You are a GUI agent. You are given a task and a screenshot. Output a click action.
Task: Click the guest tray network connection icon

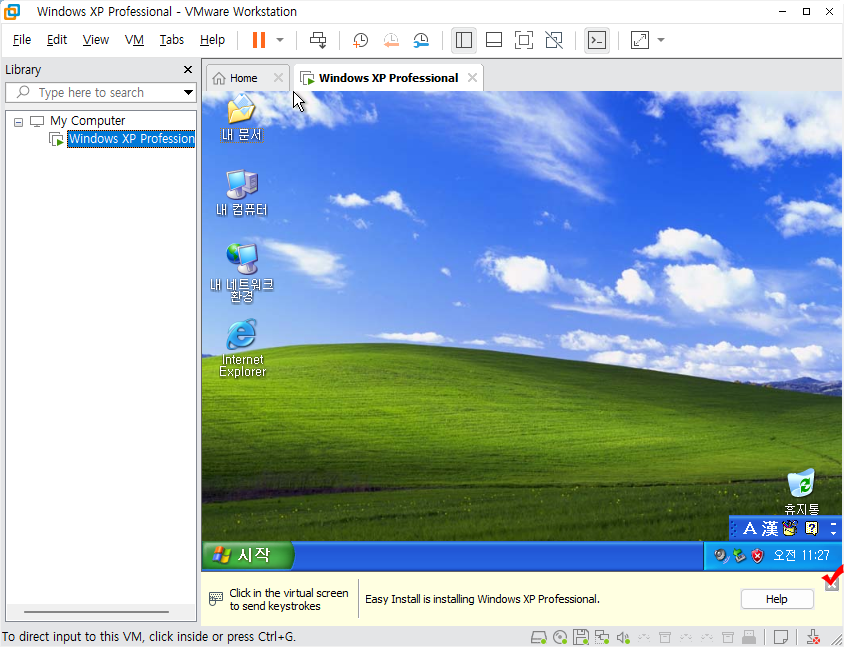[739, 555]
